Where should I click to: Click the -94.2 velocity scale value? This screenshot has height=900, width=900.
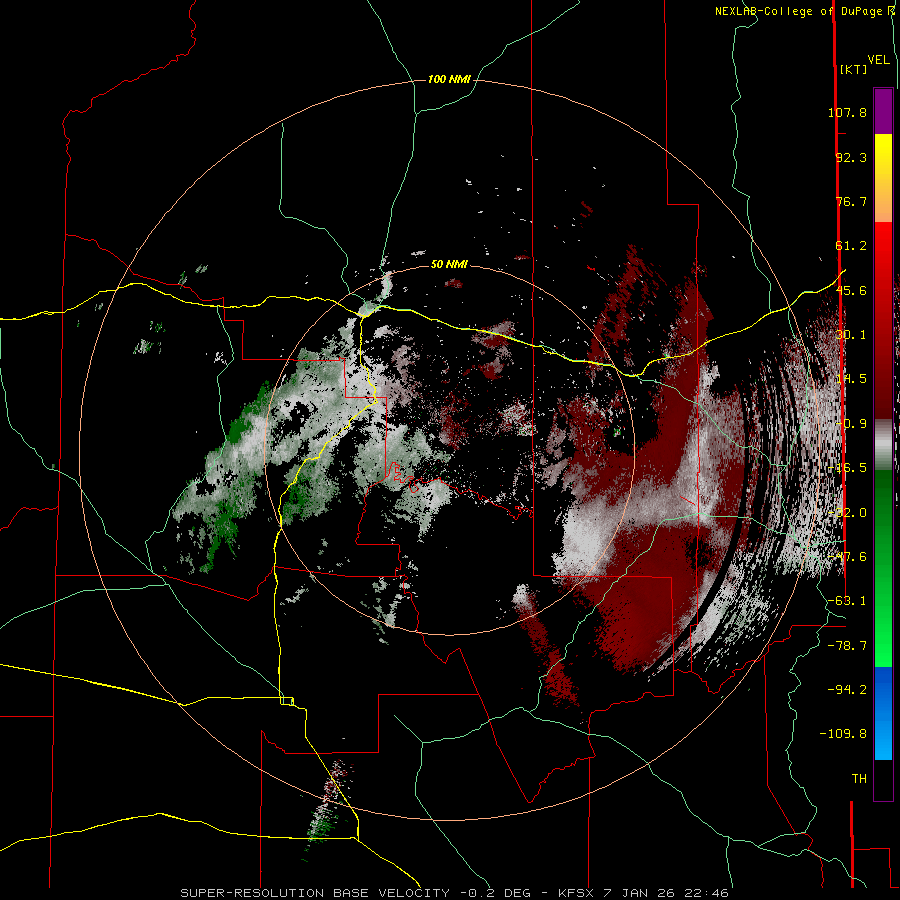point(847,689)
